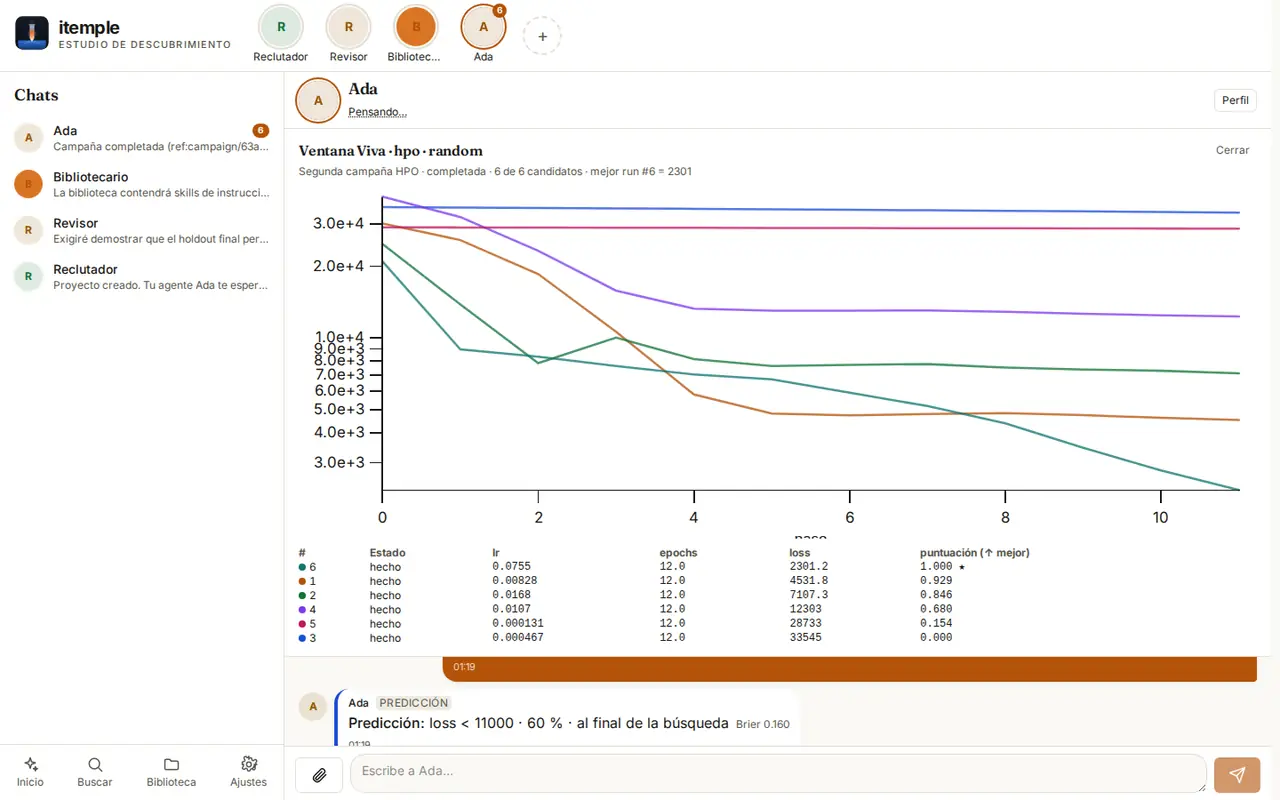The width and height of the screenshot is (1280, 800).
Task: Click the teal color dot for run 6
Action: pos(302,567)
